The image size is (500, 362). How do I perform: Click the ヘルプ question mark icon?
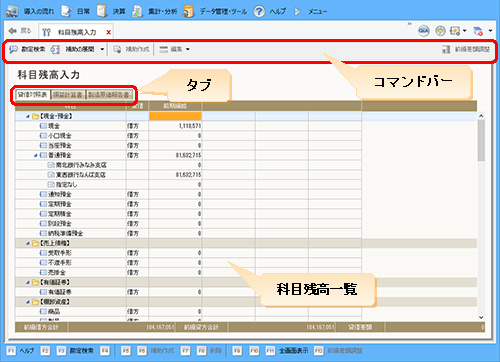tap(259, 11)
